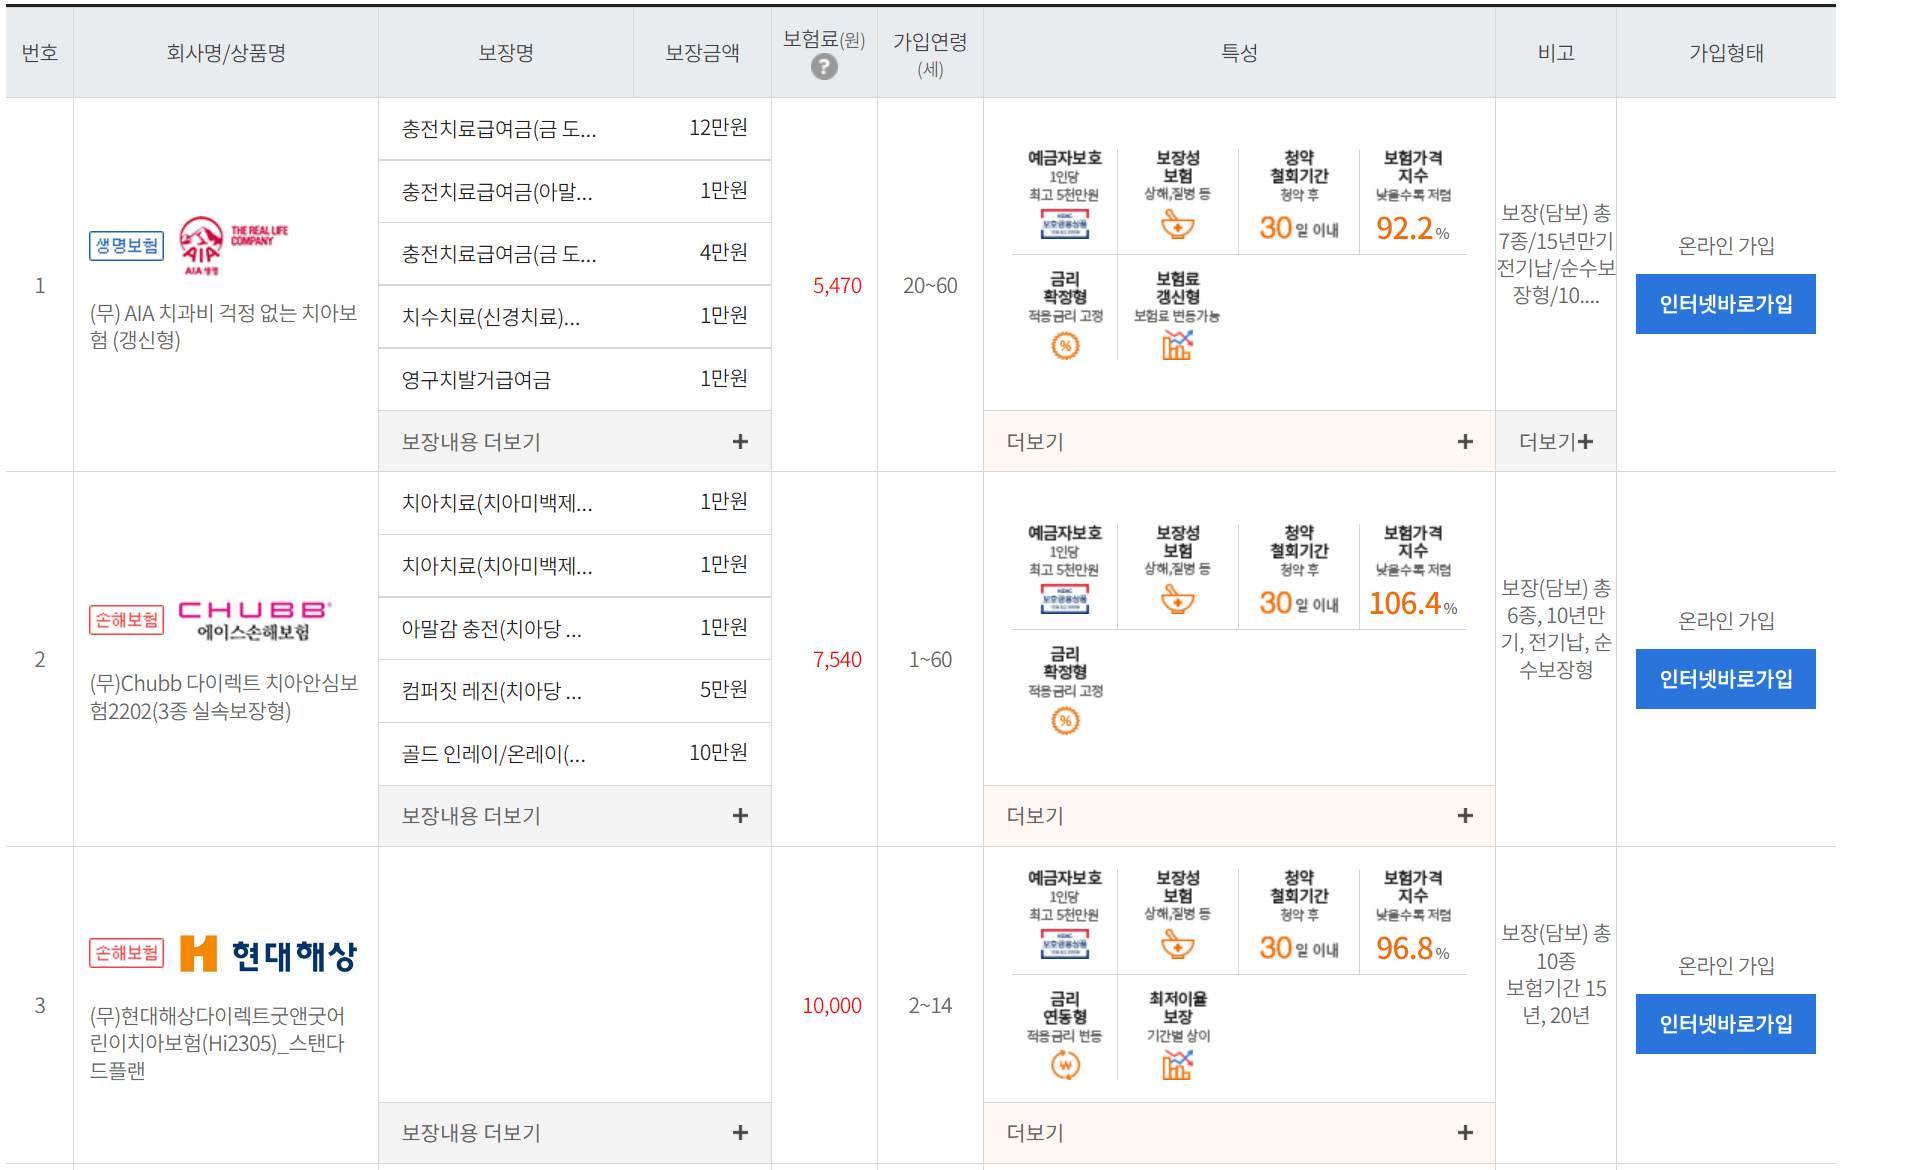Expand 비고 더보기+ in AIA row
Viewport: 1905px width, 1170px height.
(x=1556, y=441)
